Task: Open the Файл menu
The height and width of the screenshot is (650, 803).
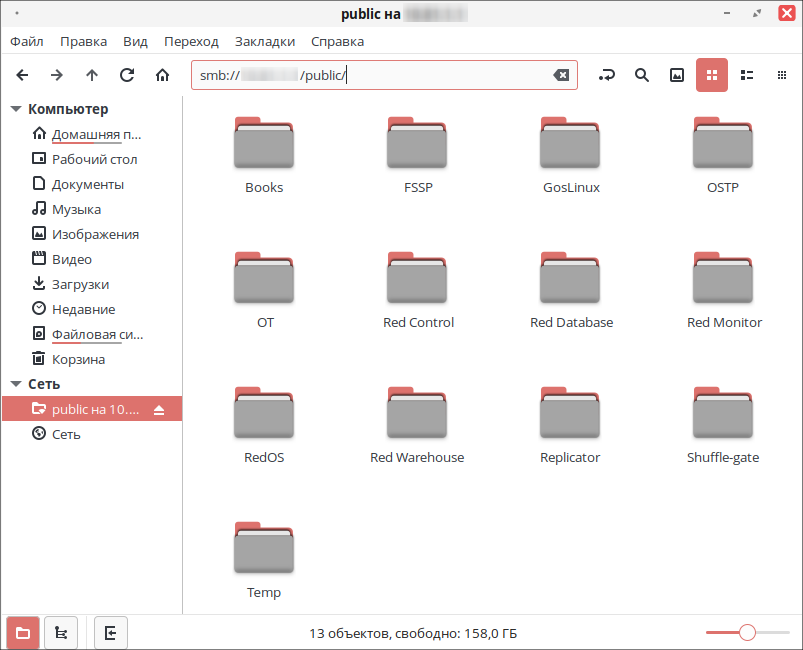Action: [x=27, y=41]
